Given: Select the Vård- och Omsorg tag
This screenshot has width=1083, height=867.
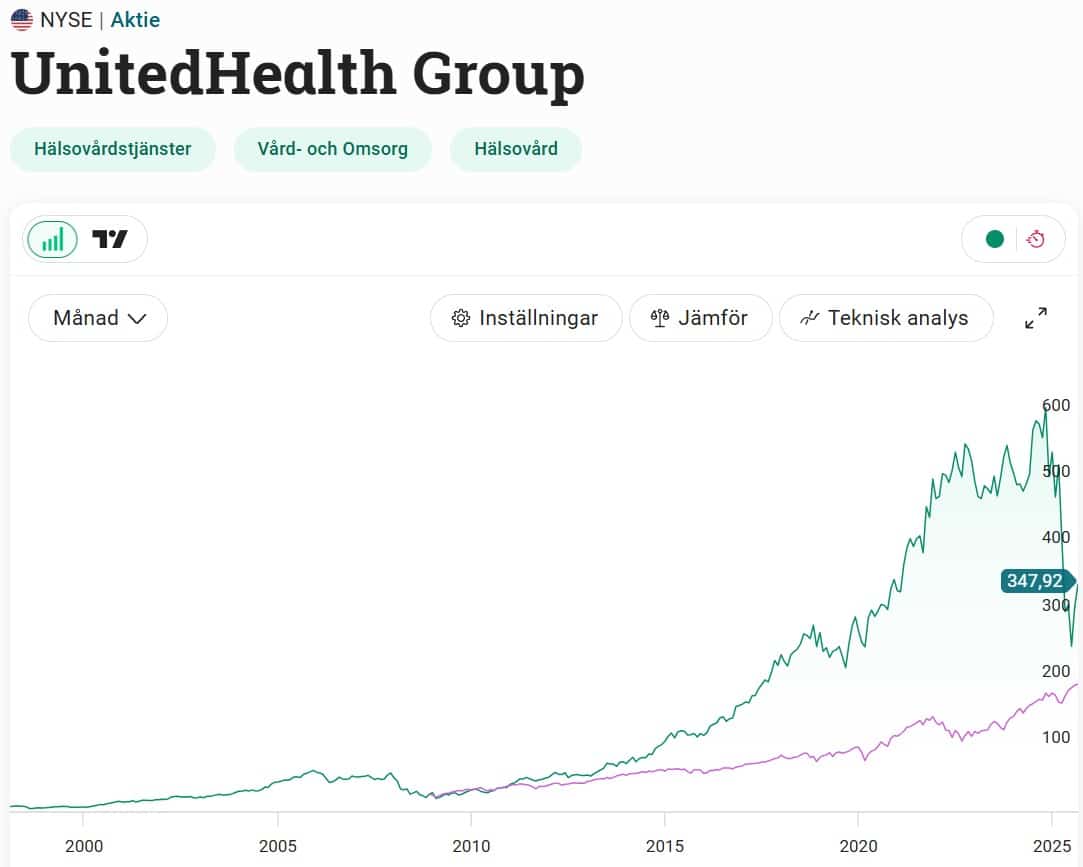Looking at the screenshot, I should coord(333,149).
